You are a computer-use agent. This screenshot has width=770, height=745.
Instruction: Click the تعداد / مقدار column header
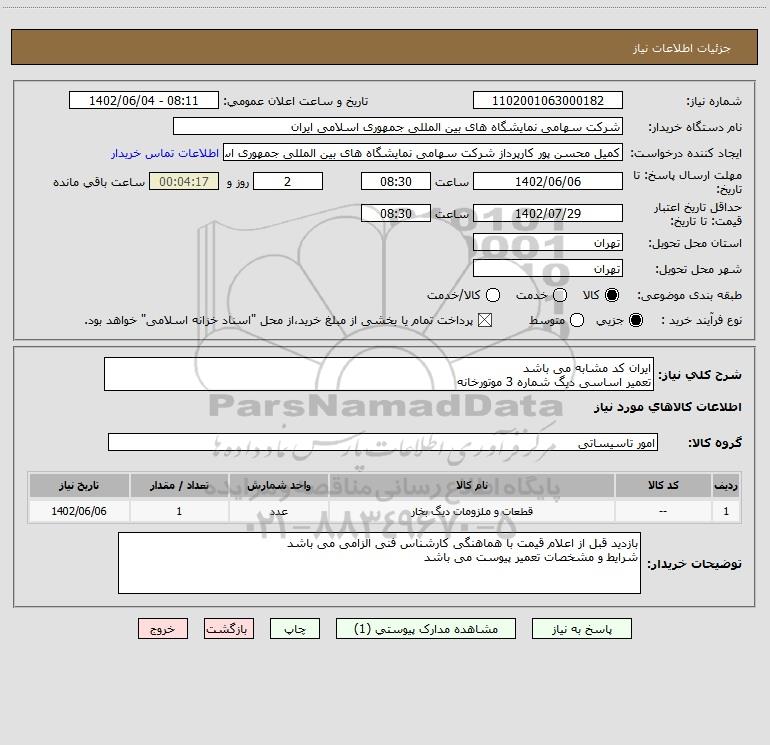[x=179, y=485]
